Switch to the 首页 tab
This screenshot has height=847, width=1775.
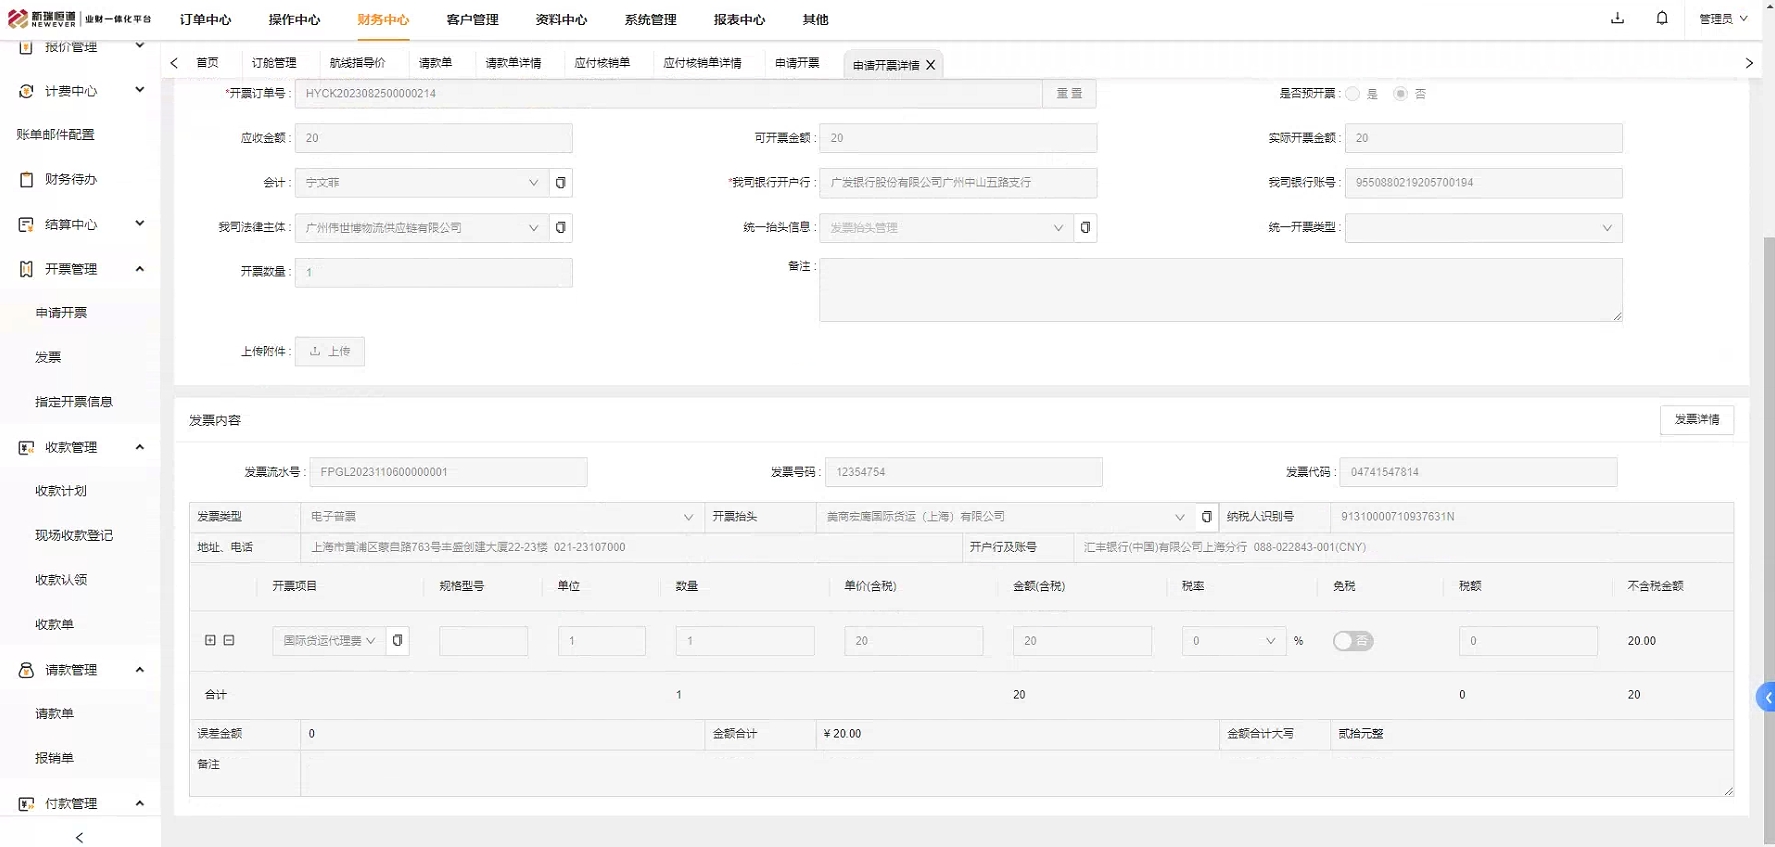click(207, 63)
